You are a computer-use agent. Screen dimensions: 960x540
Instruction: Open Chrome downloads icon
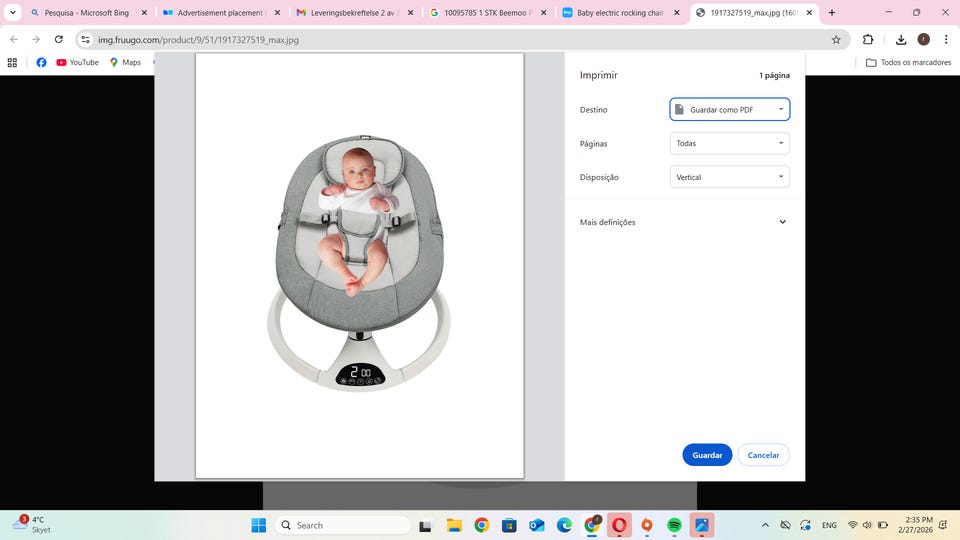pyautogui.click(x=901, y=39)
